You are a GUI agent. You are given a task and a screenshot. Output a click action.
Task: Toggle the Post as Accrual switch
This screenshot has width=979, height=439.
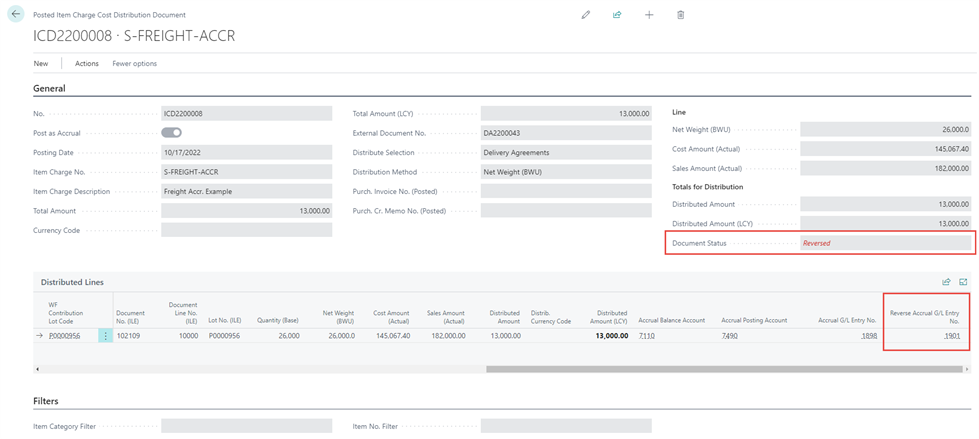pyautogui.click(x=171, y=133)
